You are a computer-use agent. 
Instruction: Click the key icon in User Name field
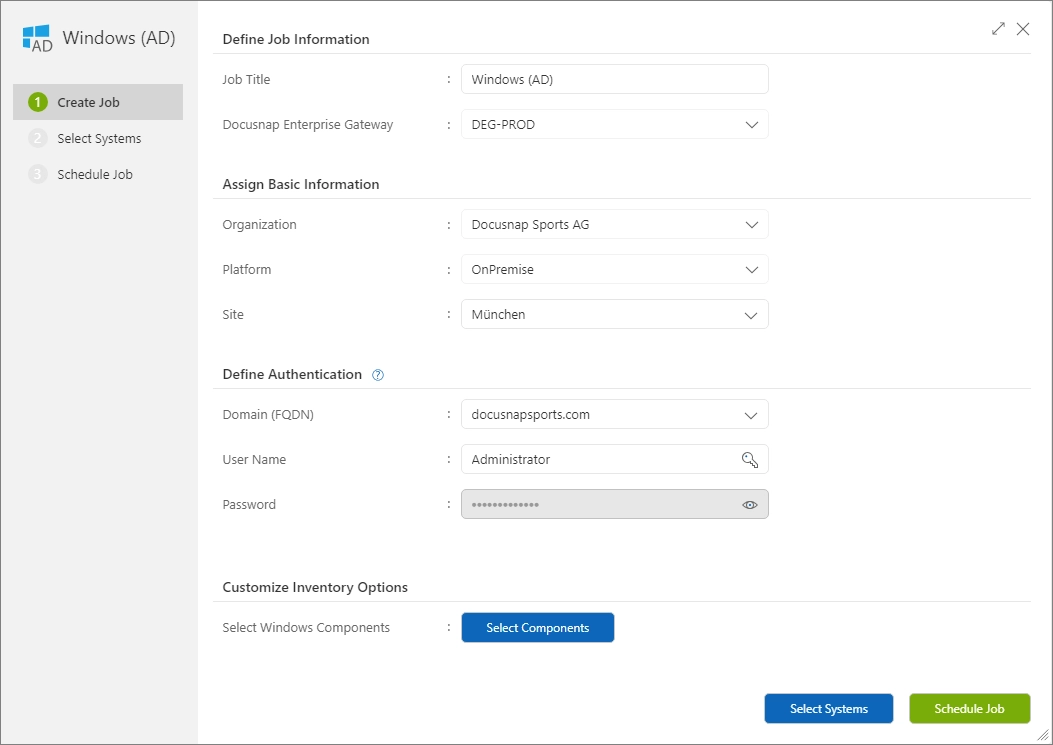(749, 459)
